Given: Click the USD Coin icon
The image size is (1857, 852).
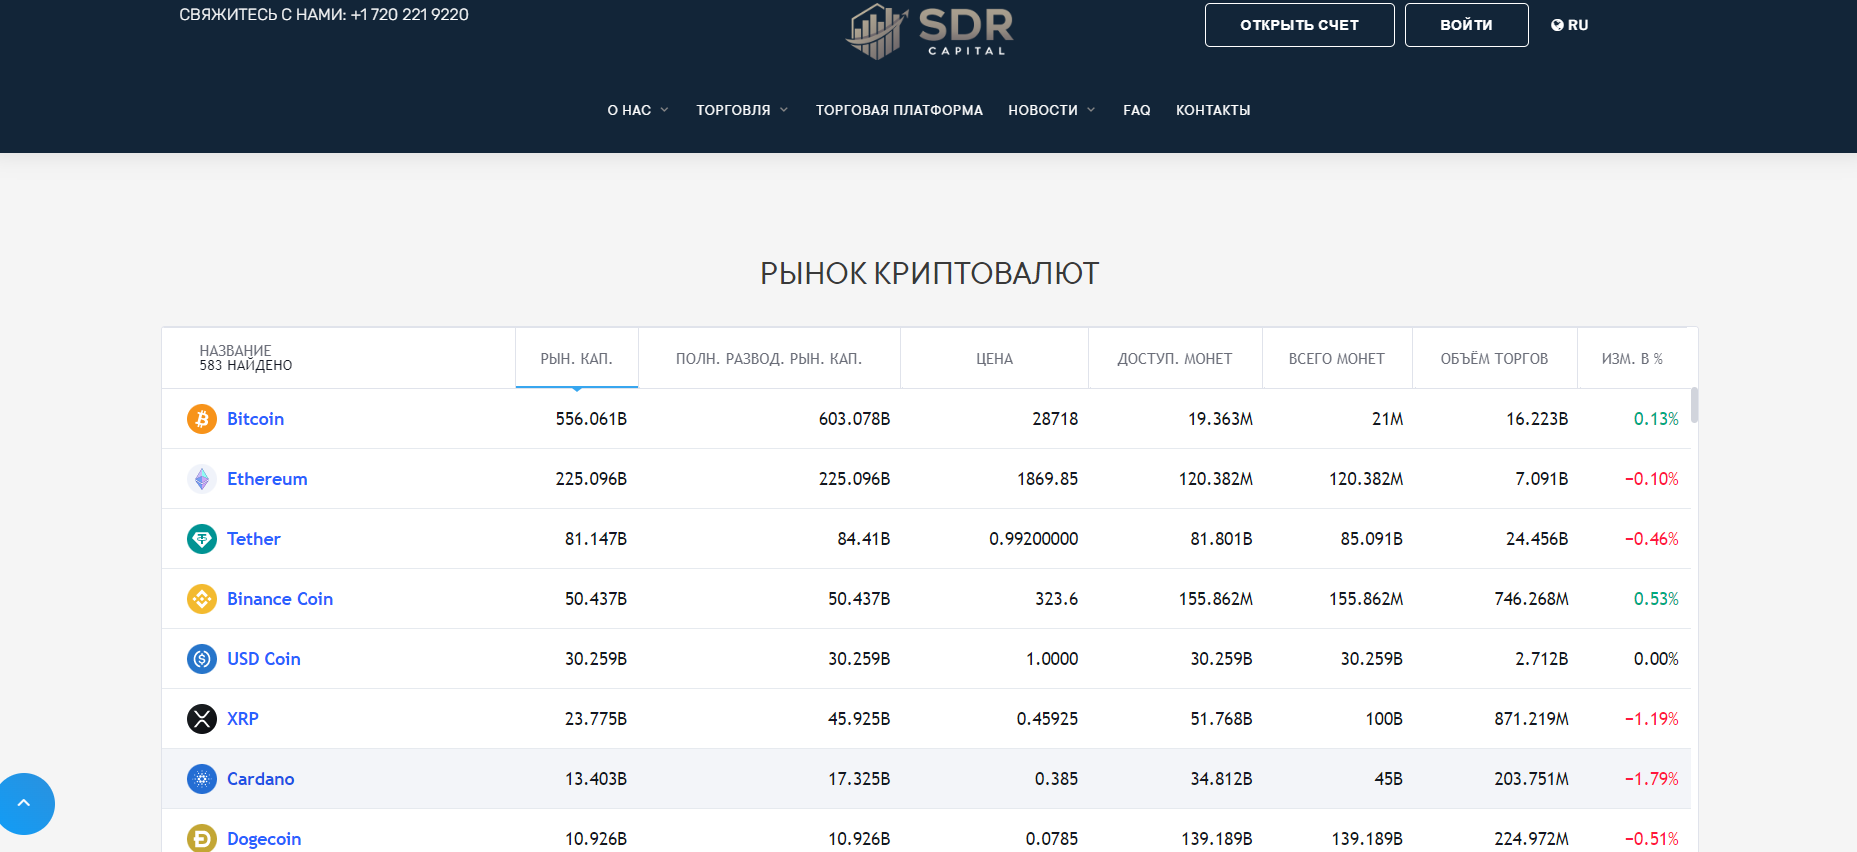Looking at the screenshot, I should [202, 659].
